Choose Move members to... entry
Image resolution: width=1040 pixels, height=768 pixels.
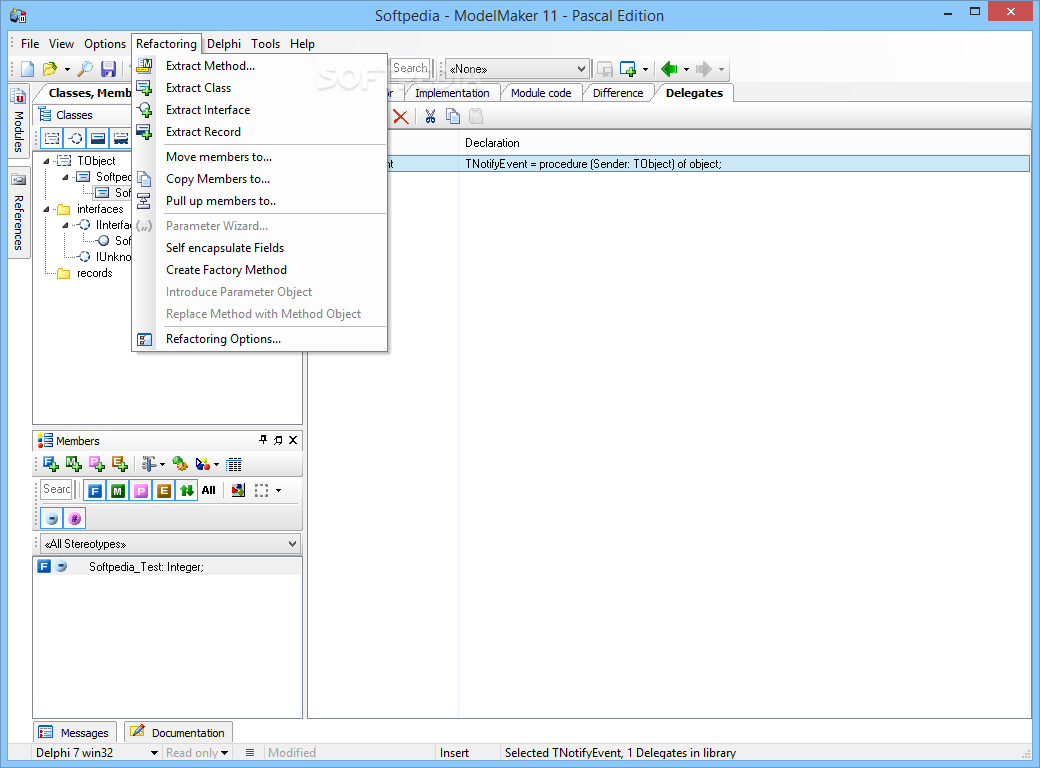pyautogui.click(x=219, y=157)
